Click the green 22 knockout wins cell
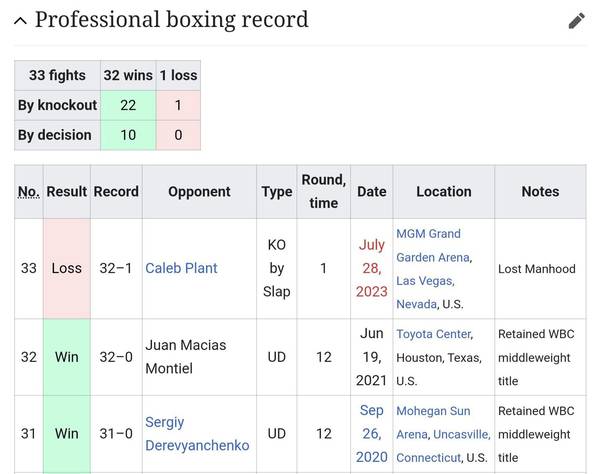The image size is (600, 474). pos(127,105)
